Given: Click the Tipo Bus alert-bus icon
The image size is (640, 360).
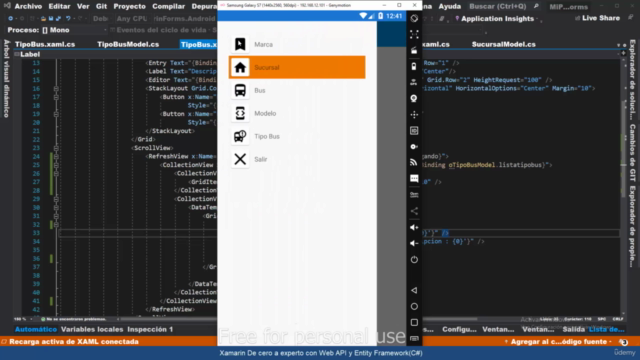Looking at the screenshot, I should (240, 136).
